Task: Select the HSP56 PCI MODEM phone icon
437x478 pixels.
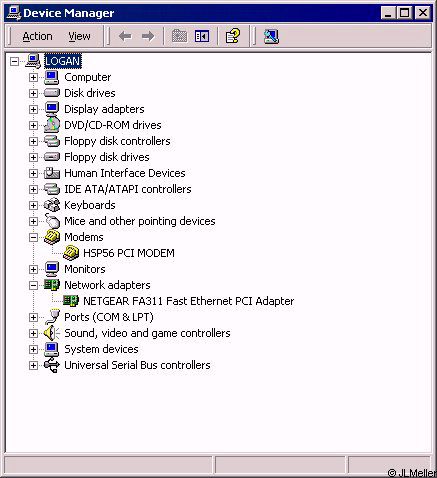Action: pyautogui.click(x=71, y=253)
